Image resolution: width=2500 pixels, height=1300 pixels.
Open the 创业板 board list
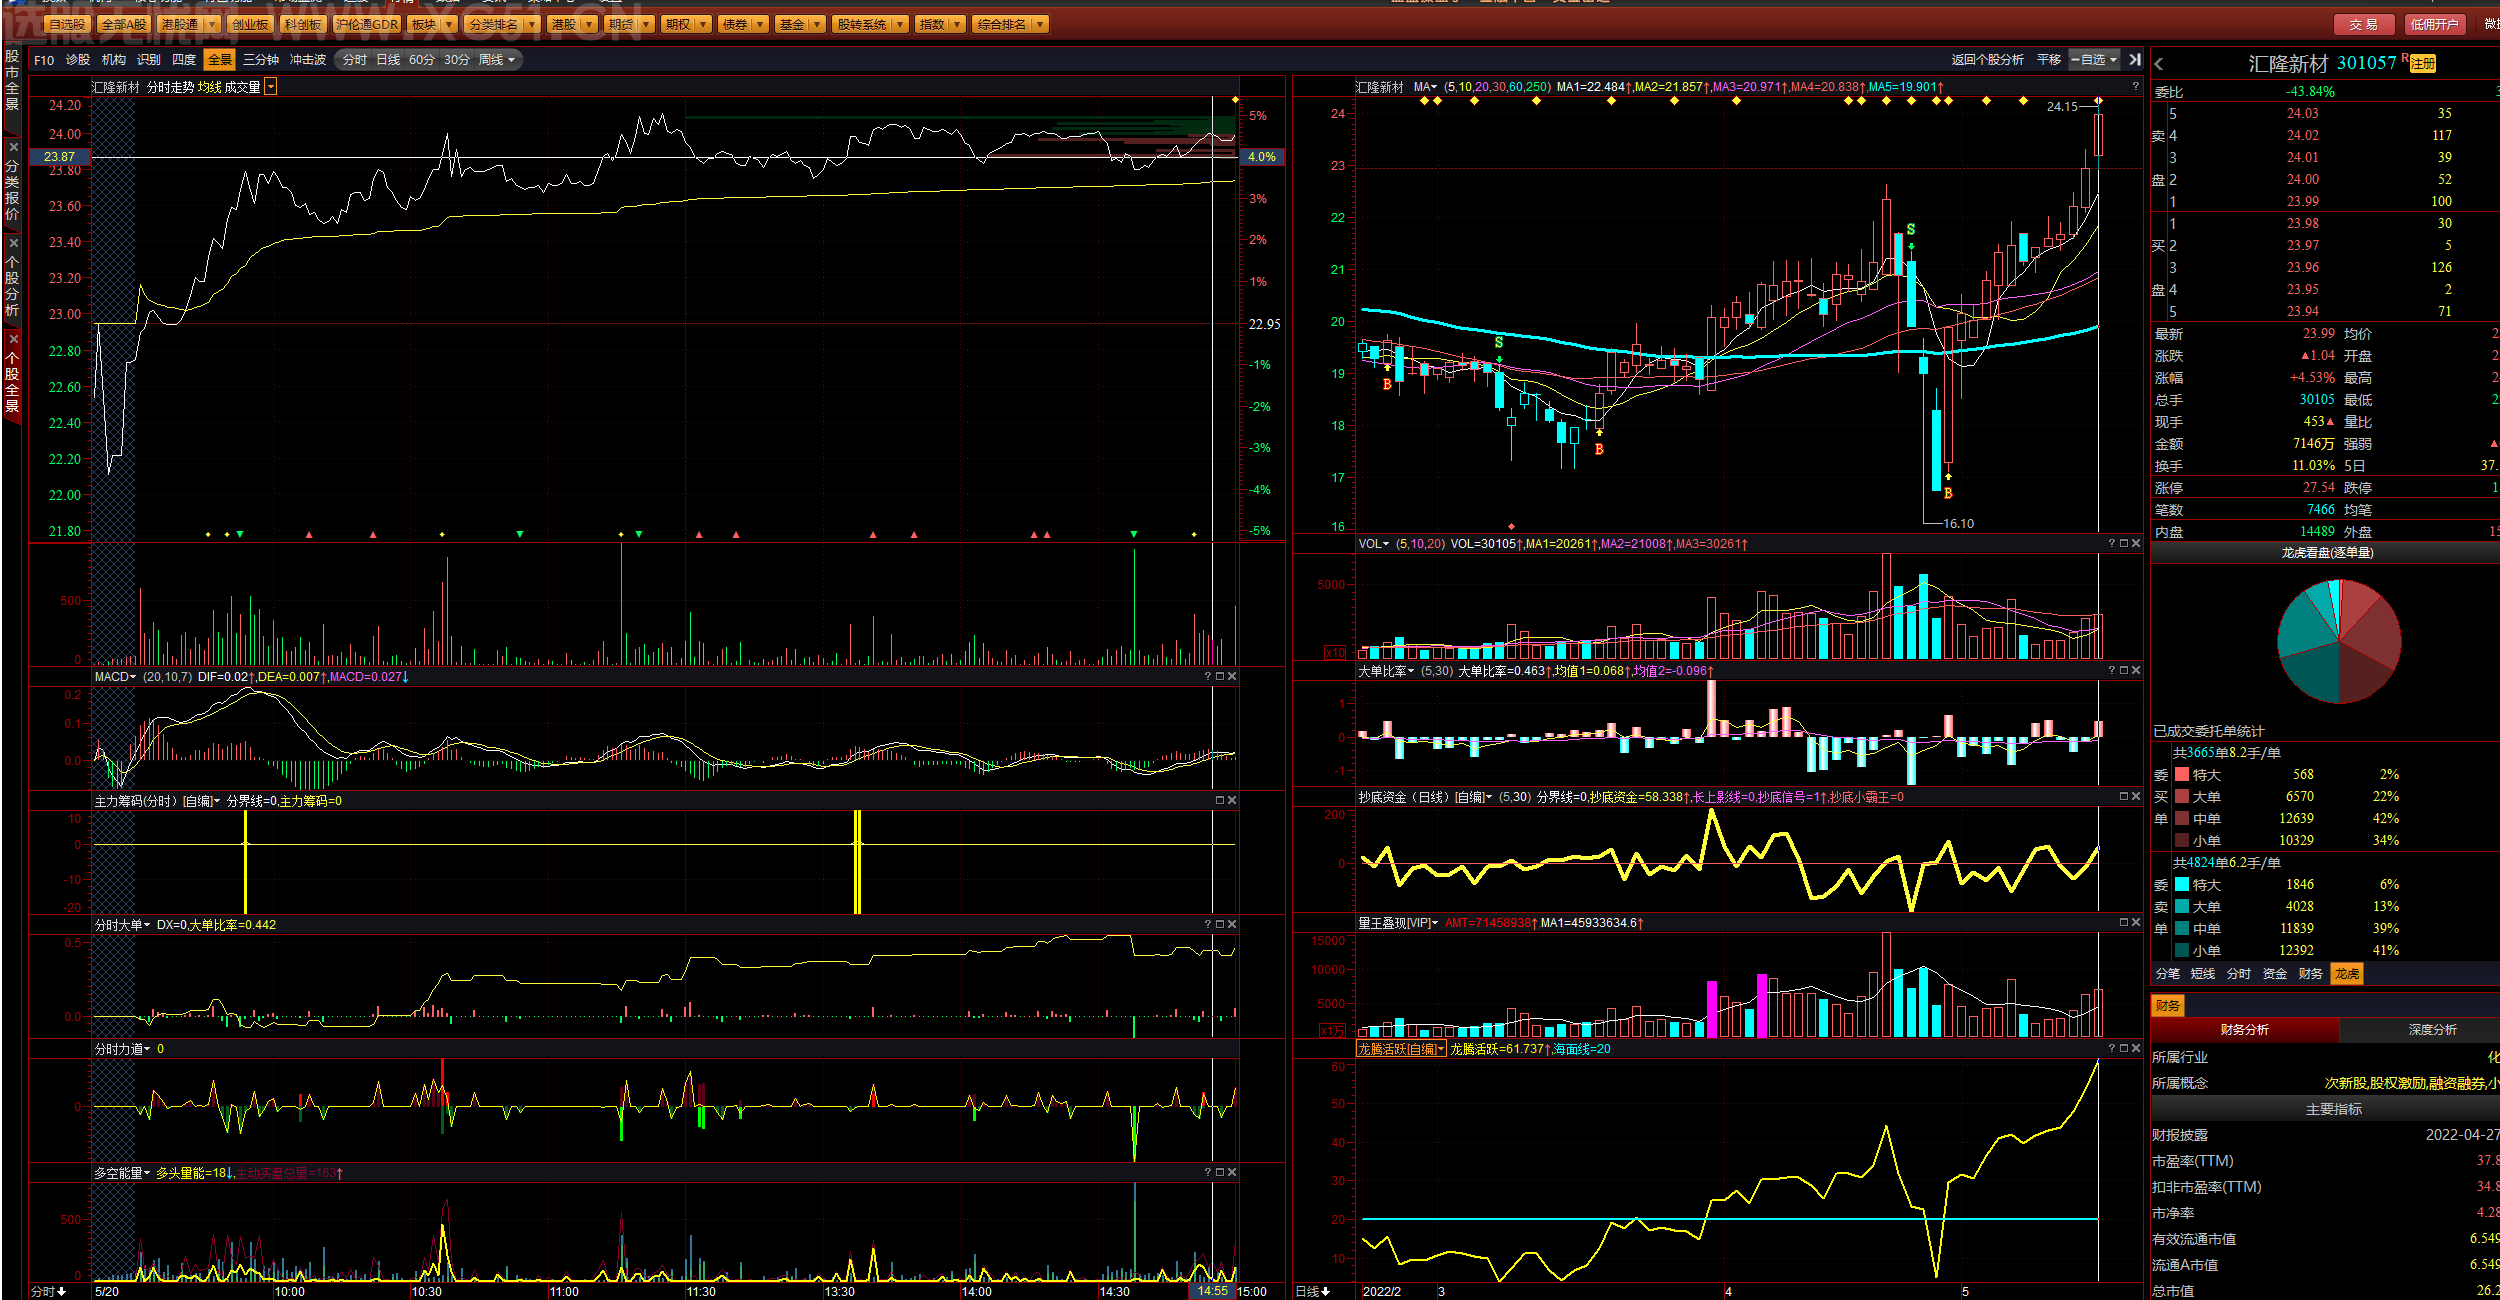click(x=250, y=24)
